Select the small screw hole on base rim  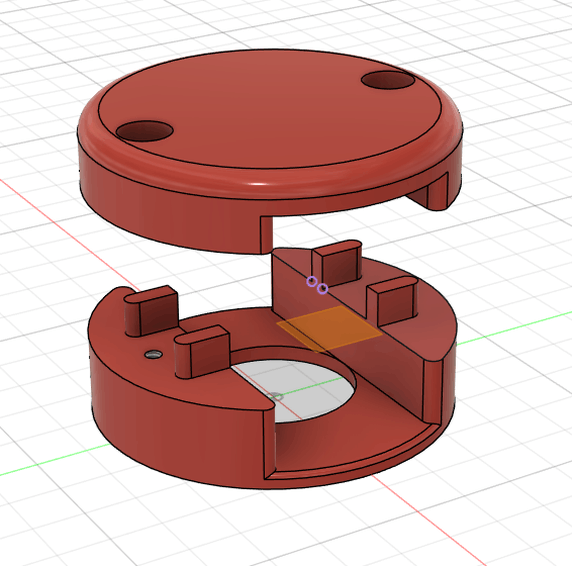tap(154, 354)
